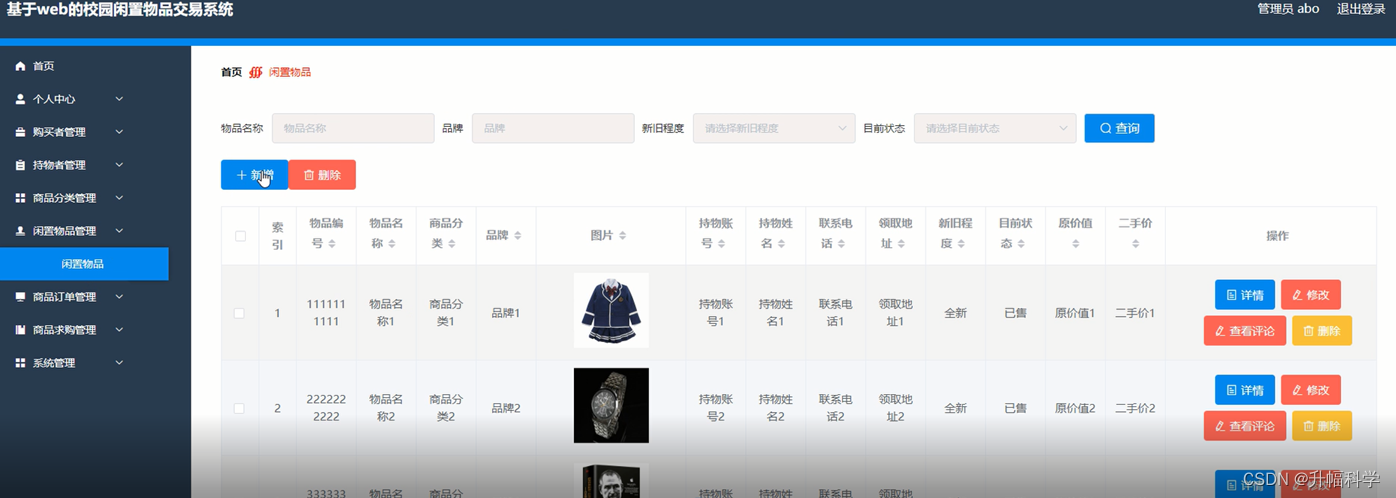Click the sort arrows on 持物姓名 column
The image size is (1396, 498).
[x=781, y=244]
